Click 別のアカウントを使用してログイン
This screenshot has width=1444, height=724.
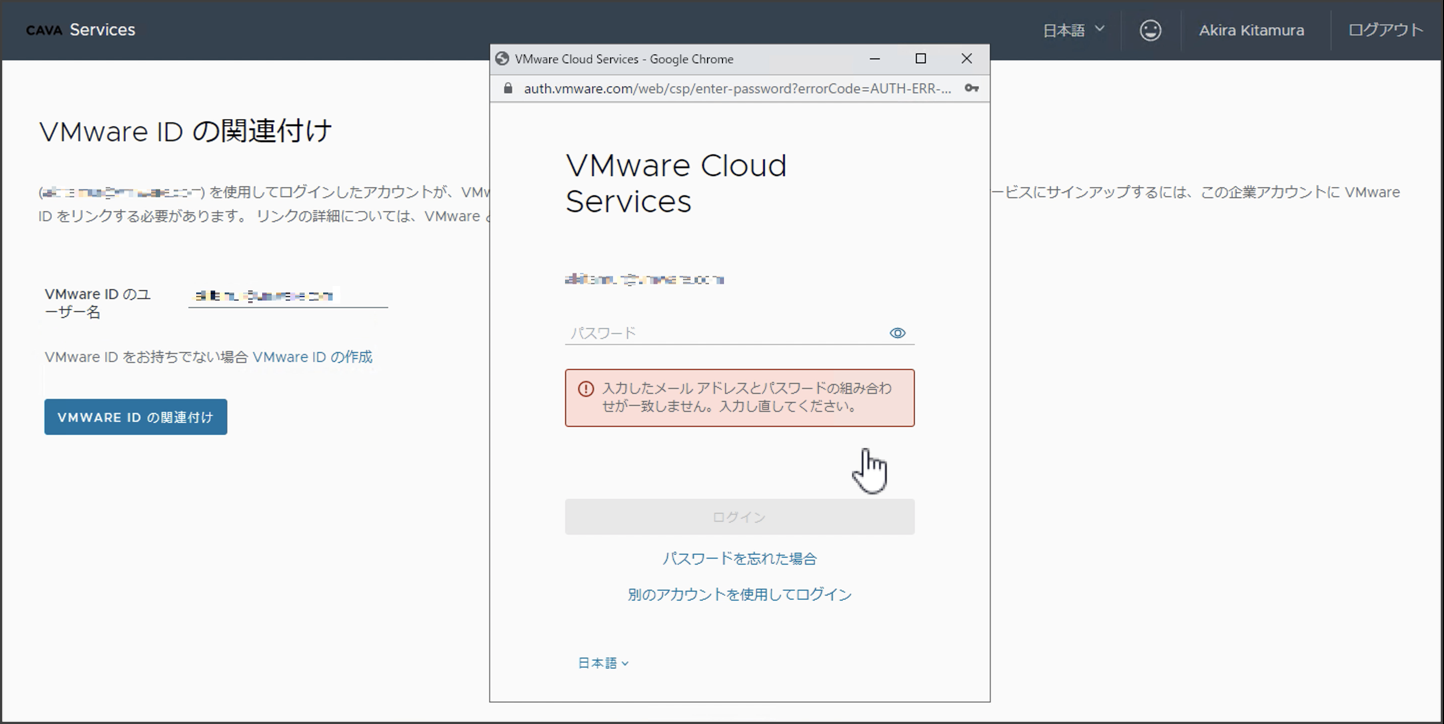pyautogui.click(x=739, y=594)
